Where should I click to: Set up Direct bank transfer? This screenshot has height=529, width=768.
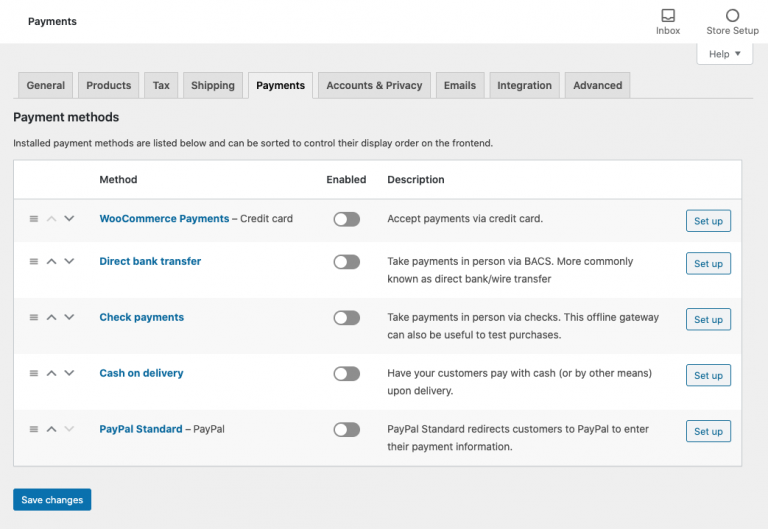pos(708,264)
